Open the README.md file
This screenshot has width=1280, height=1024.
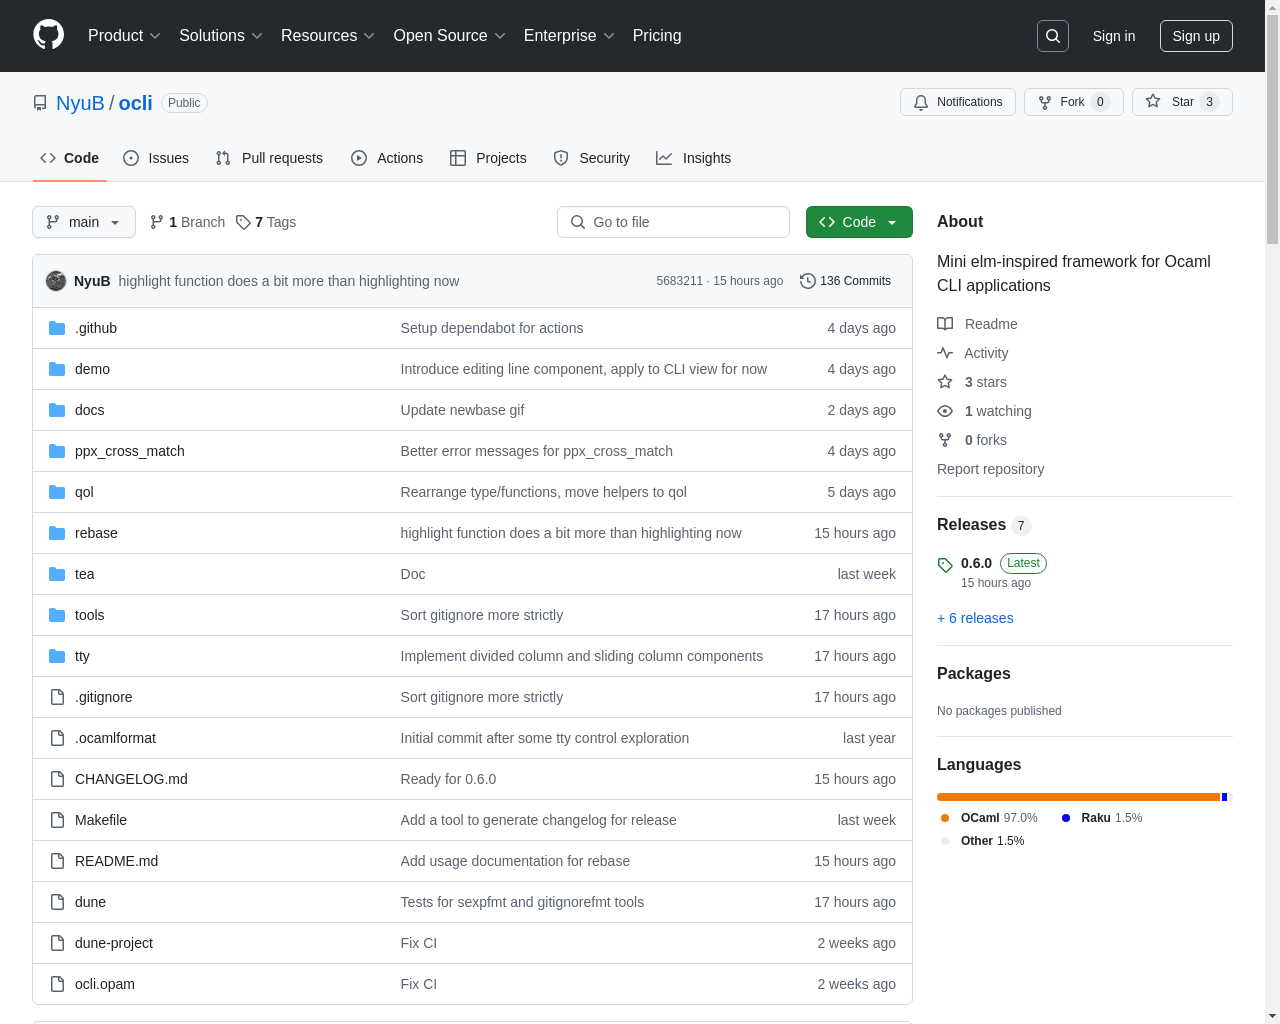pyautogui.click(x=116, y=861)
